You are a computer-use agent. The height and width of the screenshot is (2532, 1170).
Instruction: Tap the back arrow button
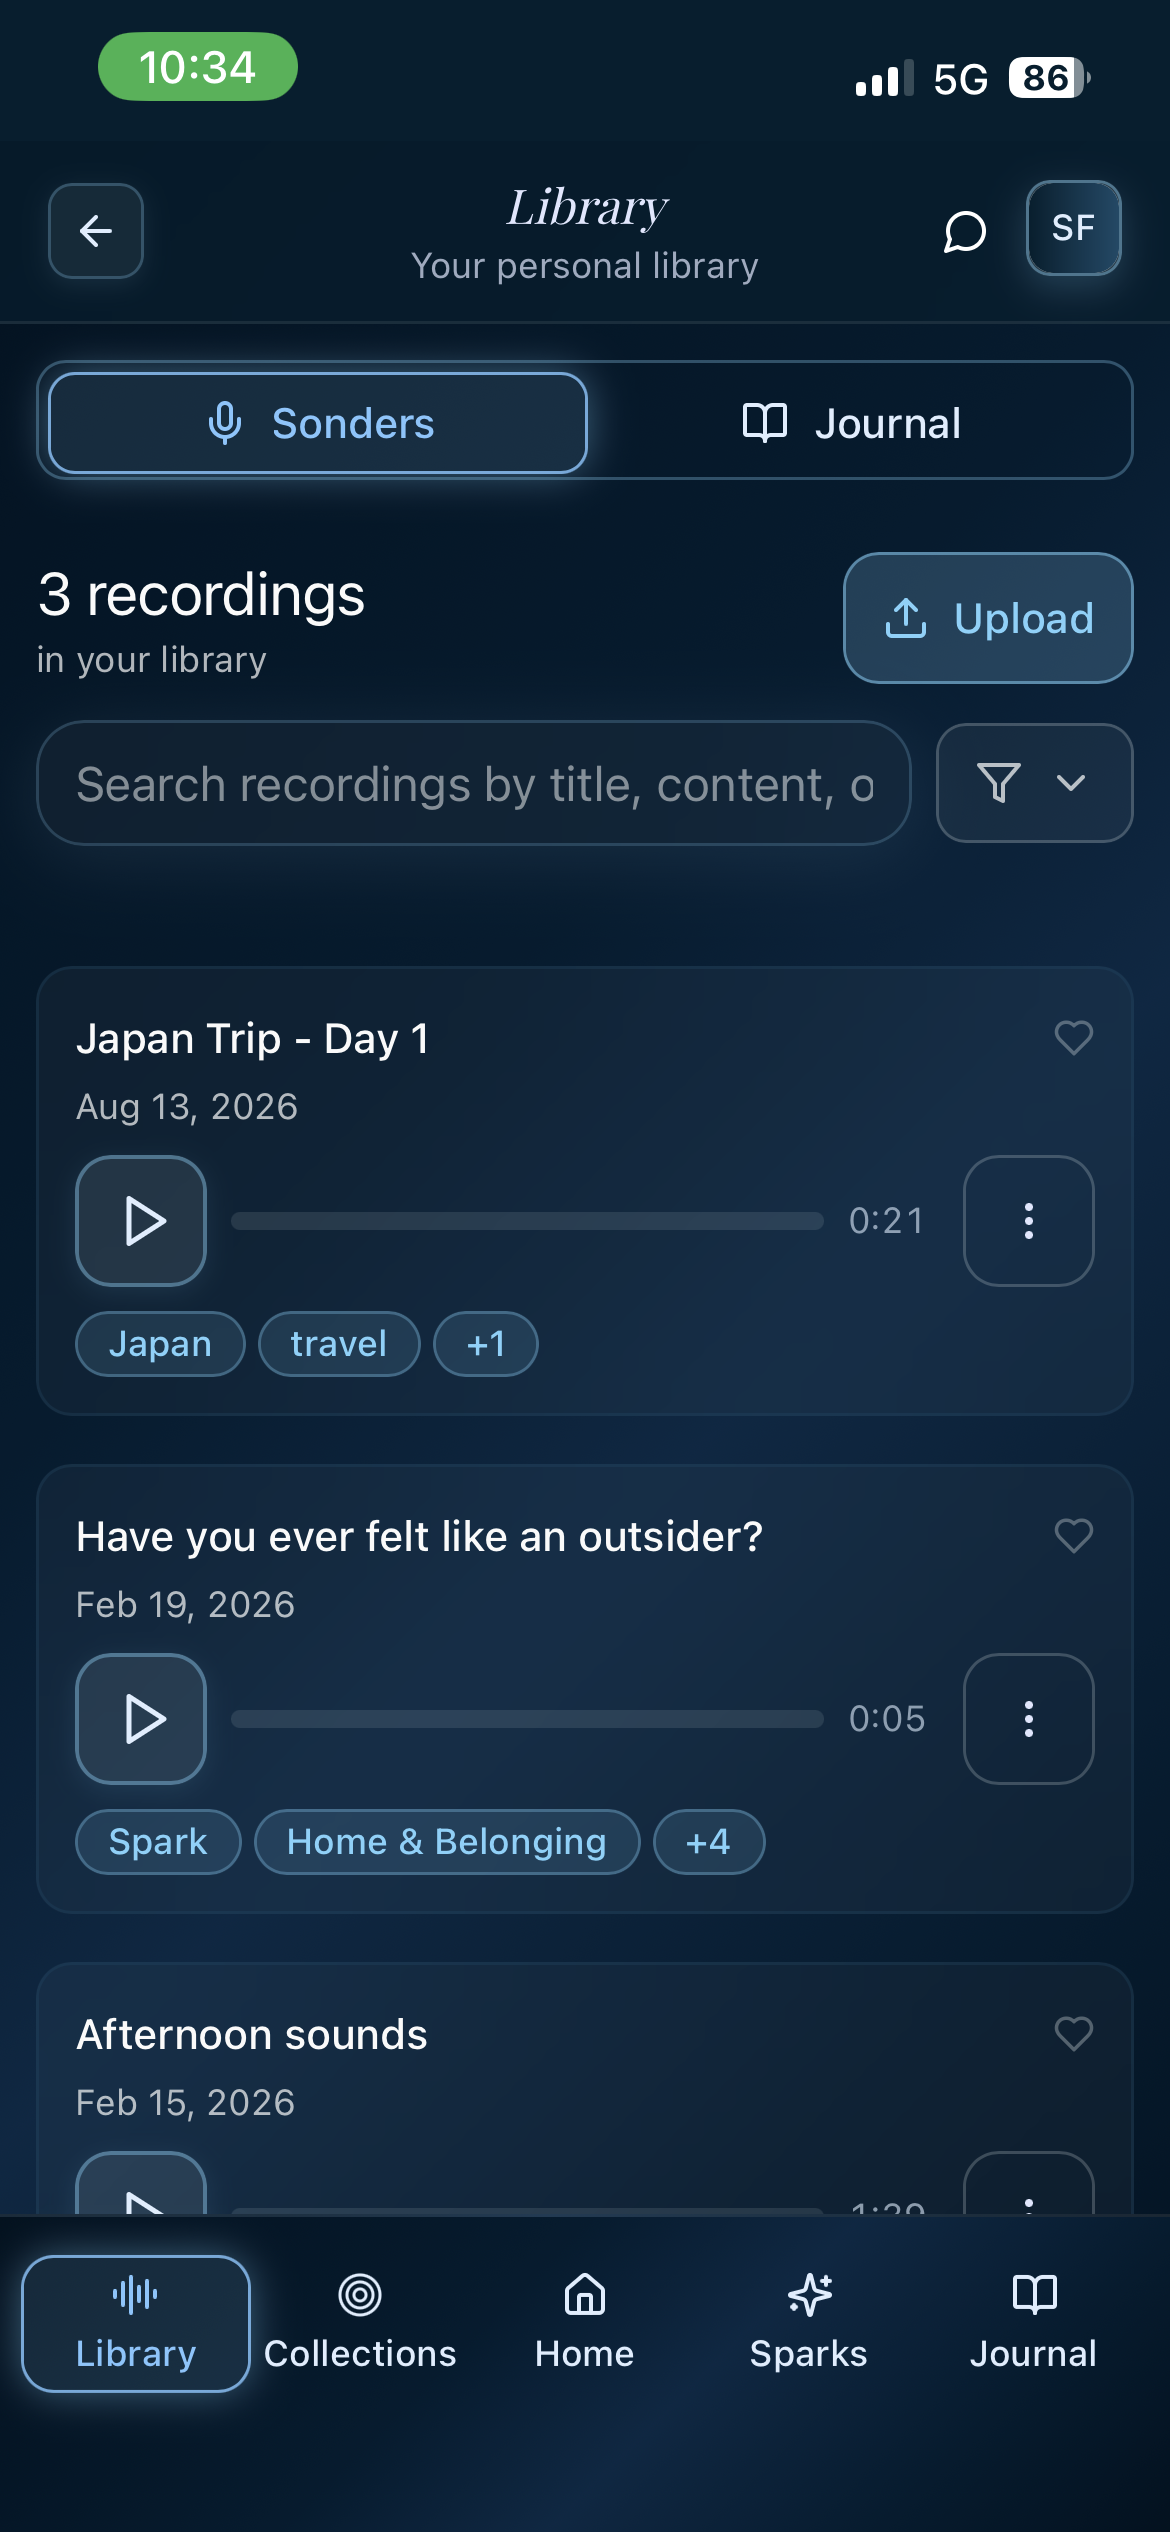[96, 231]
